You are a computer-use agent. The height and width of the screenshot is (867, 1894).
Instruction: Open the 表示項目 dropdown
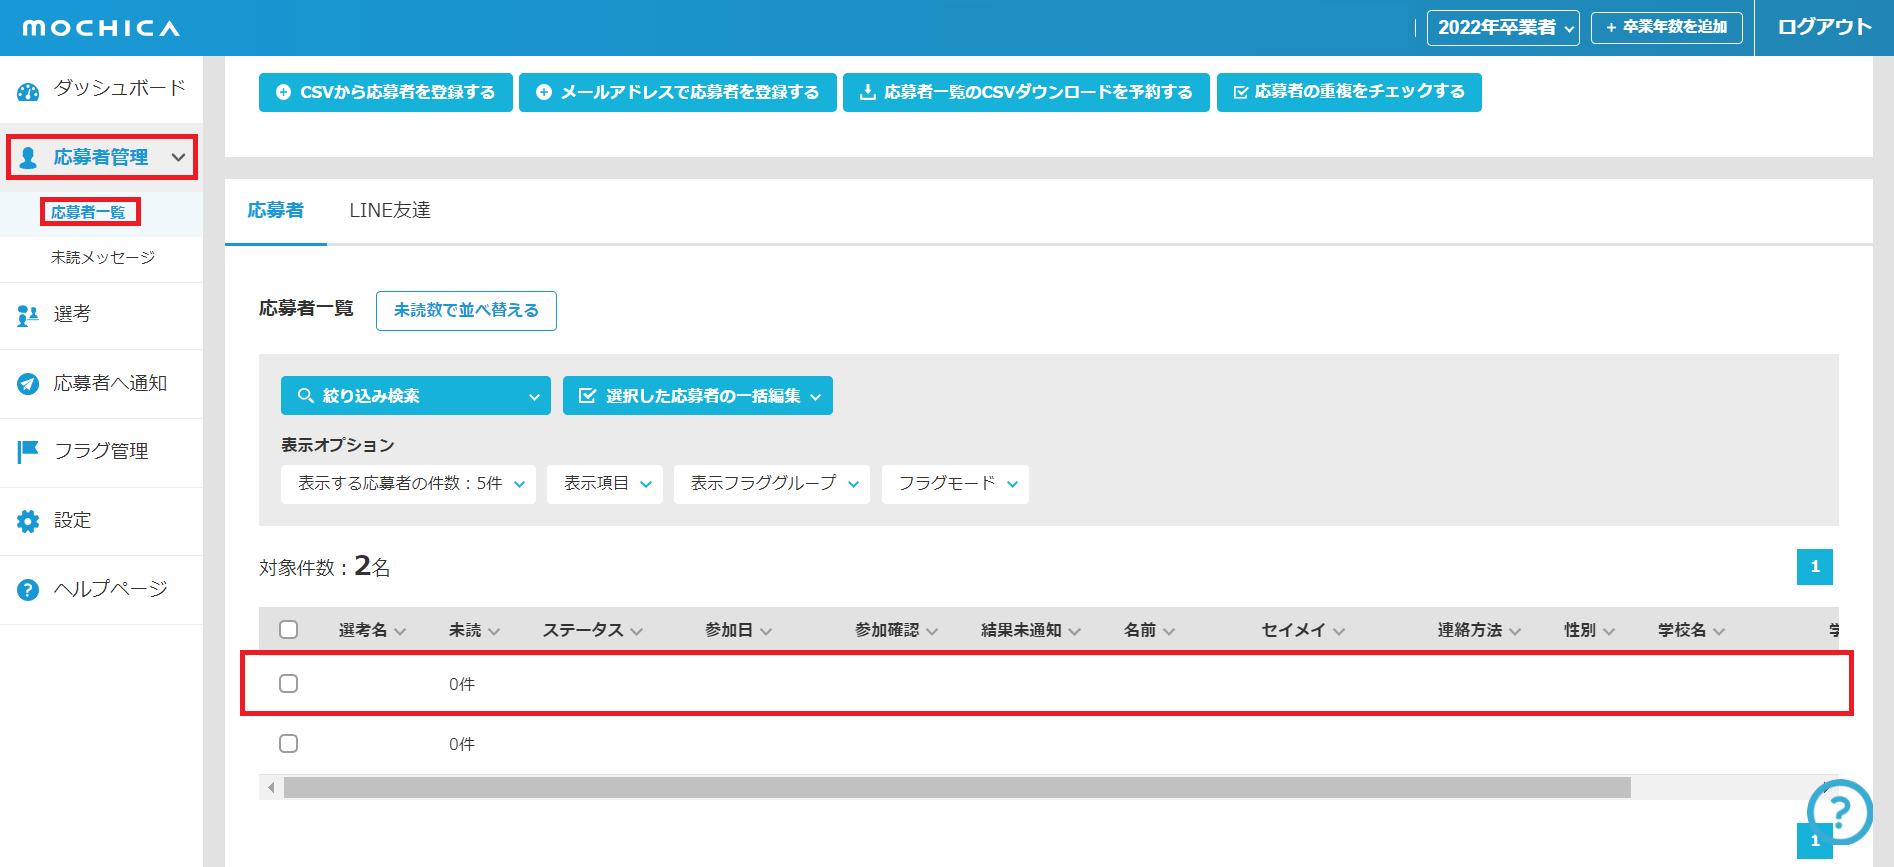click(x=604, y=484)
